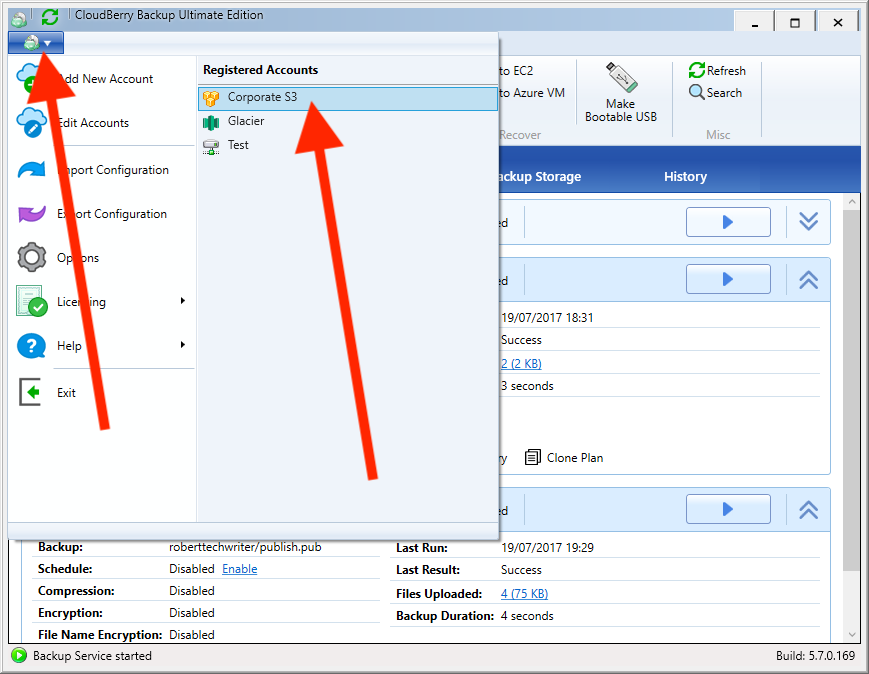Screen dimensions: 869x674
Task: Run the plan last run at 18:31
Action: click(728, 279)
